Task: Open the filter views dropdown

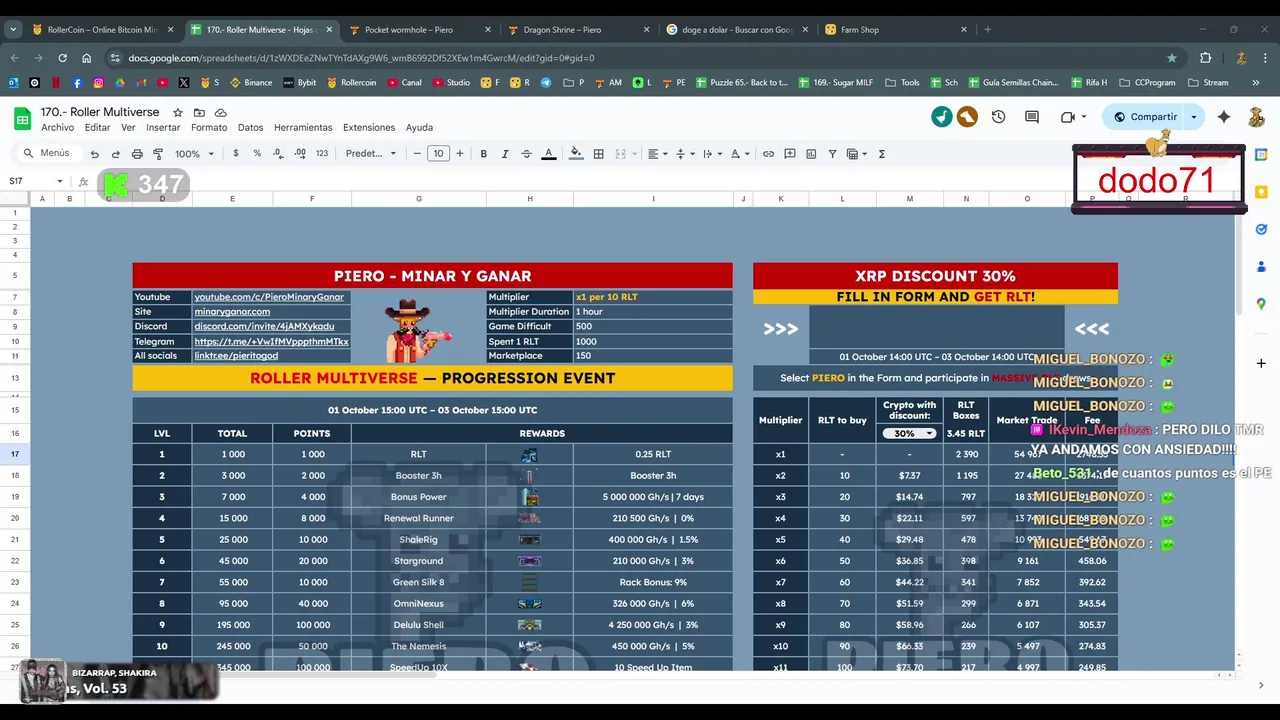Action: coord(856,154)
